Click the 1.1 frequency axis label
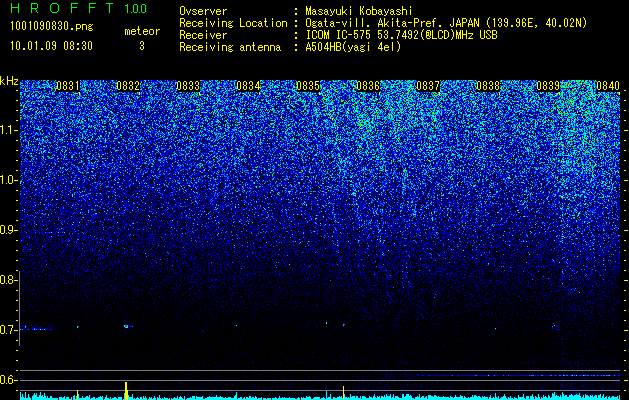This screenshot has width=629, height=400. pyautogui.click(x=8, y=130)
